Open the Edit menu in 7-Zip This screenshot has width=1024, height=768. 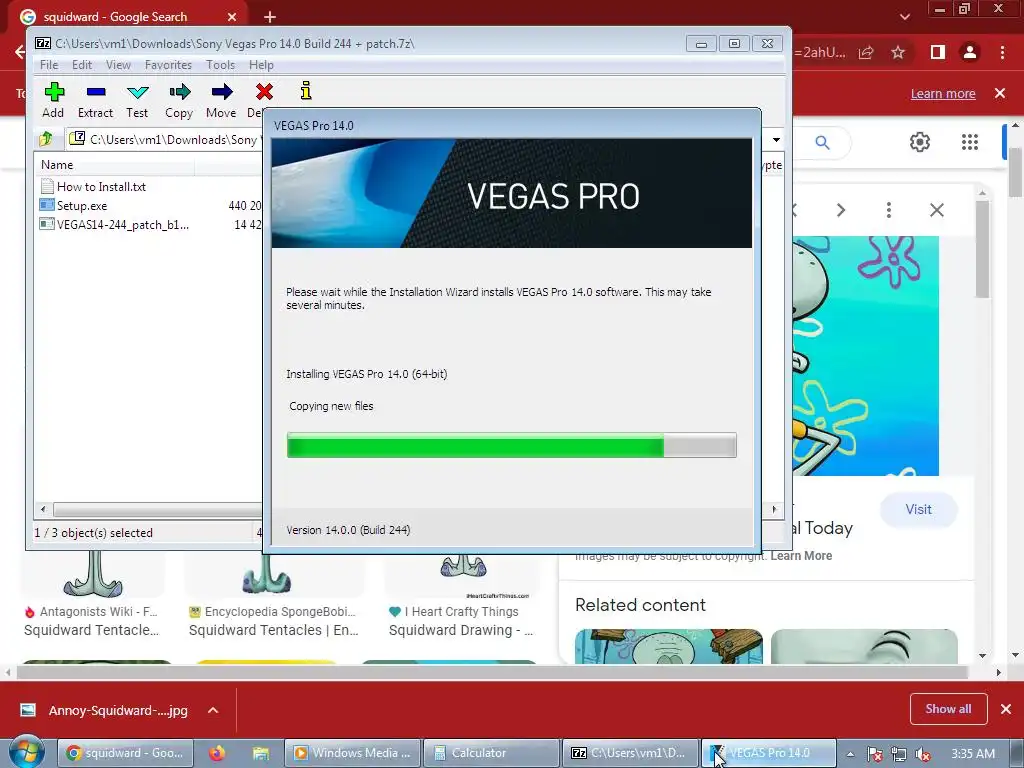coord(82,65)
